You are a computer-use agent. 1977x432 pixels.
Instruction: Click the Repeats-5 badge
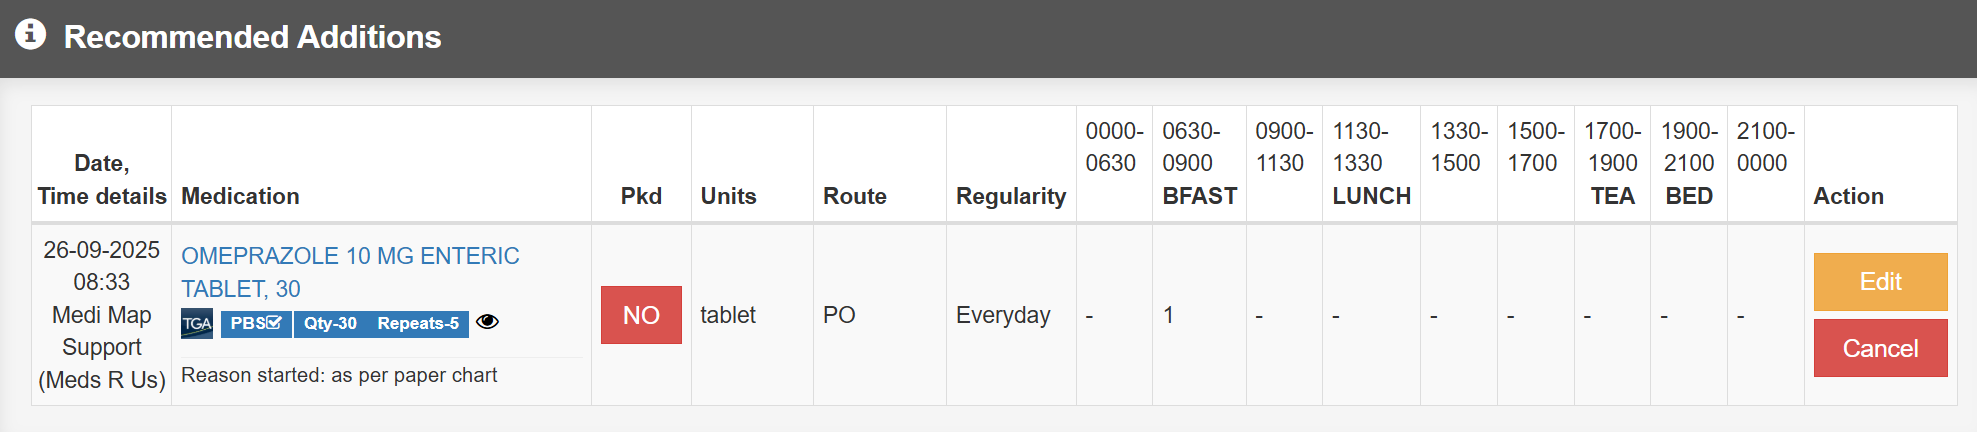pos(418,324)
